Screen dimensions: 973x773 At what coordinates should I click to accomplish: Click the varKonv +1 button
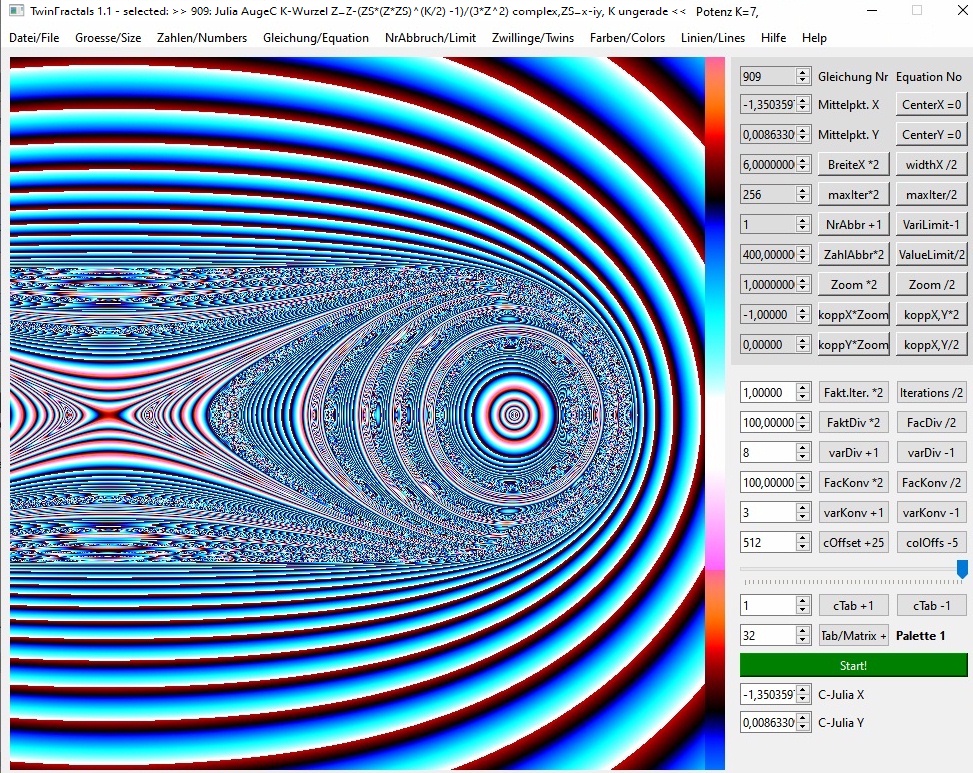click(853, 512)
